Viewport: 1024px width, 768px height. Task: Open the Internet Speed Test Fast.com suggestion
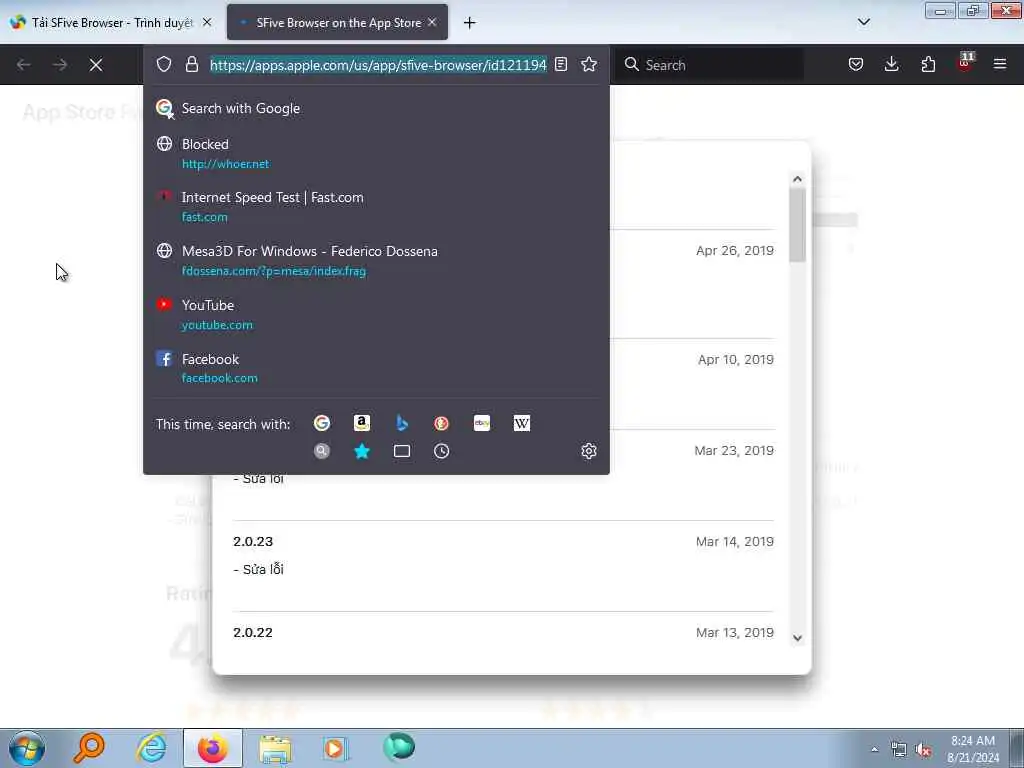376,206
